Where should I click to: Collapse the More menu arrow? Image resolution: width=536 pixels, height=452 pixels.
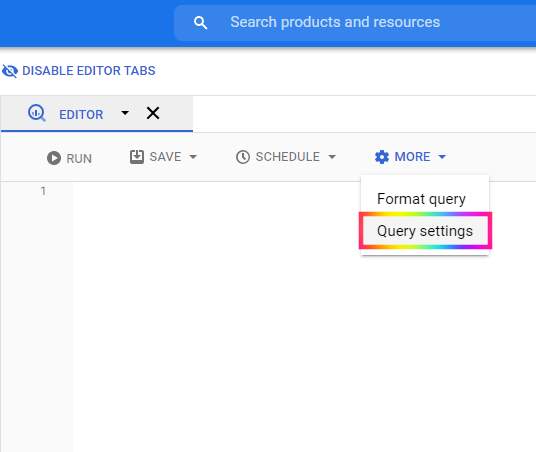tap(442, 157)
